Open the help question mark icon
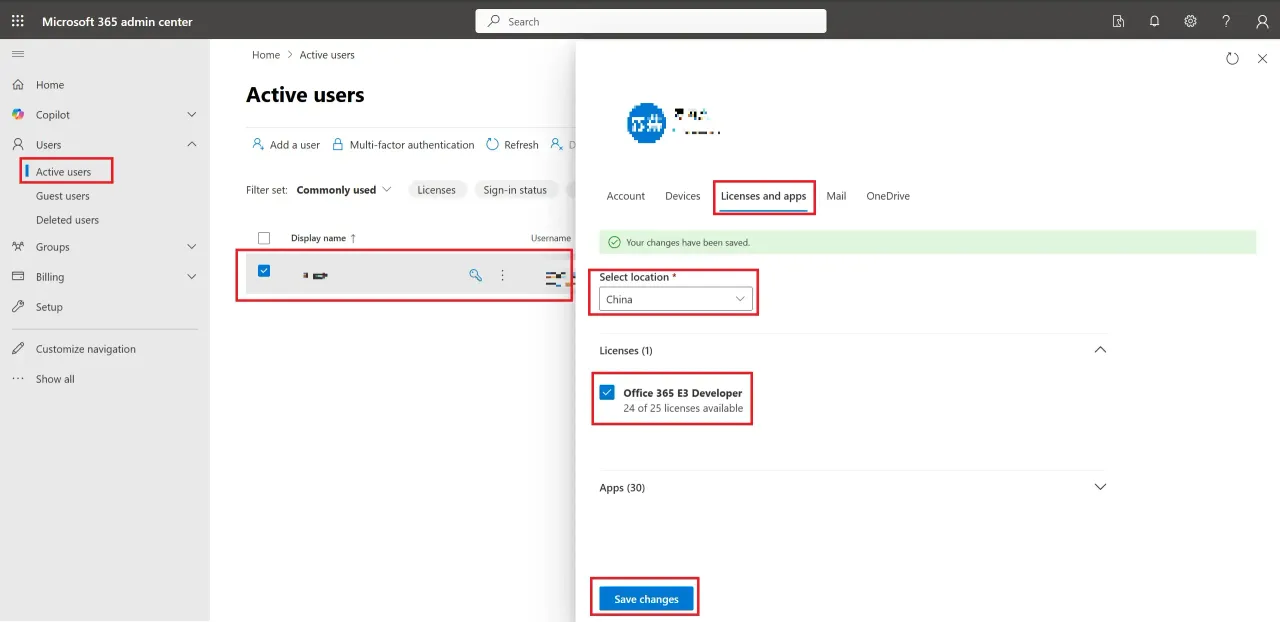 click(1226, 21)
